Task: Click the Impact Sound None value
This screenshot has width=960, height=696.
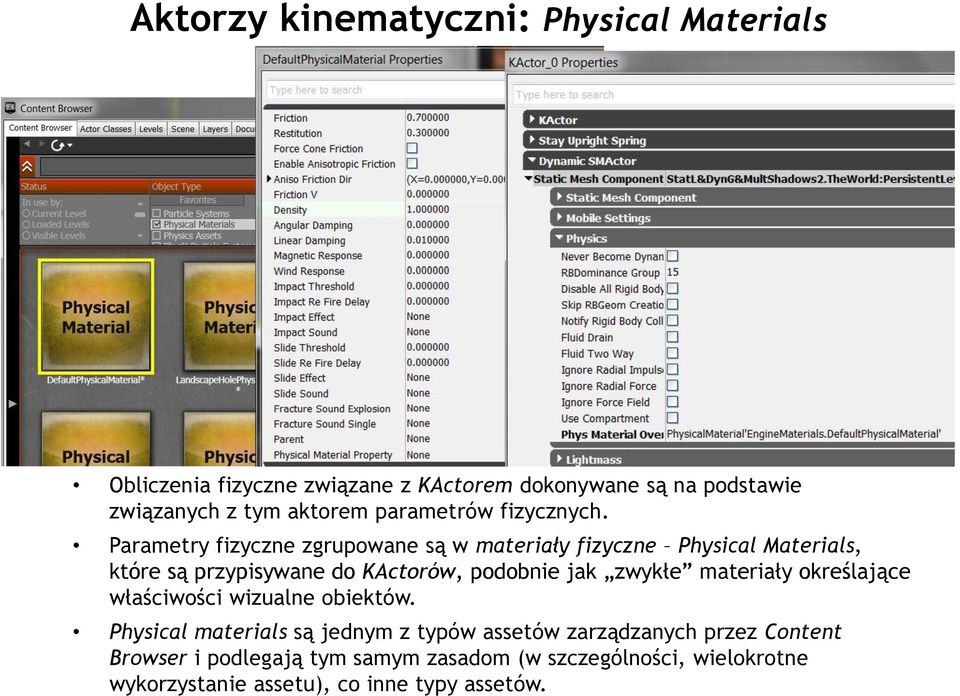Action: click(x=419, y=332)
